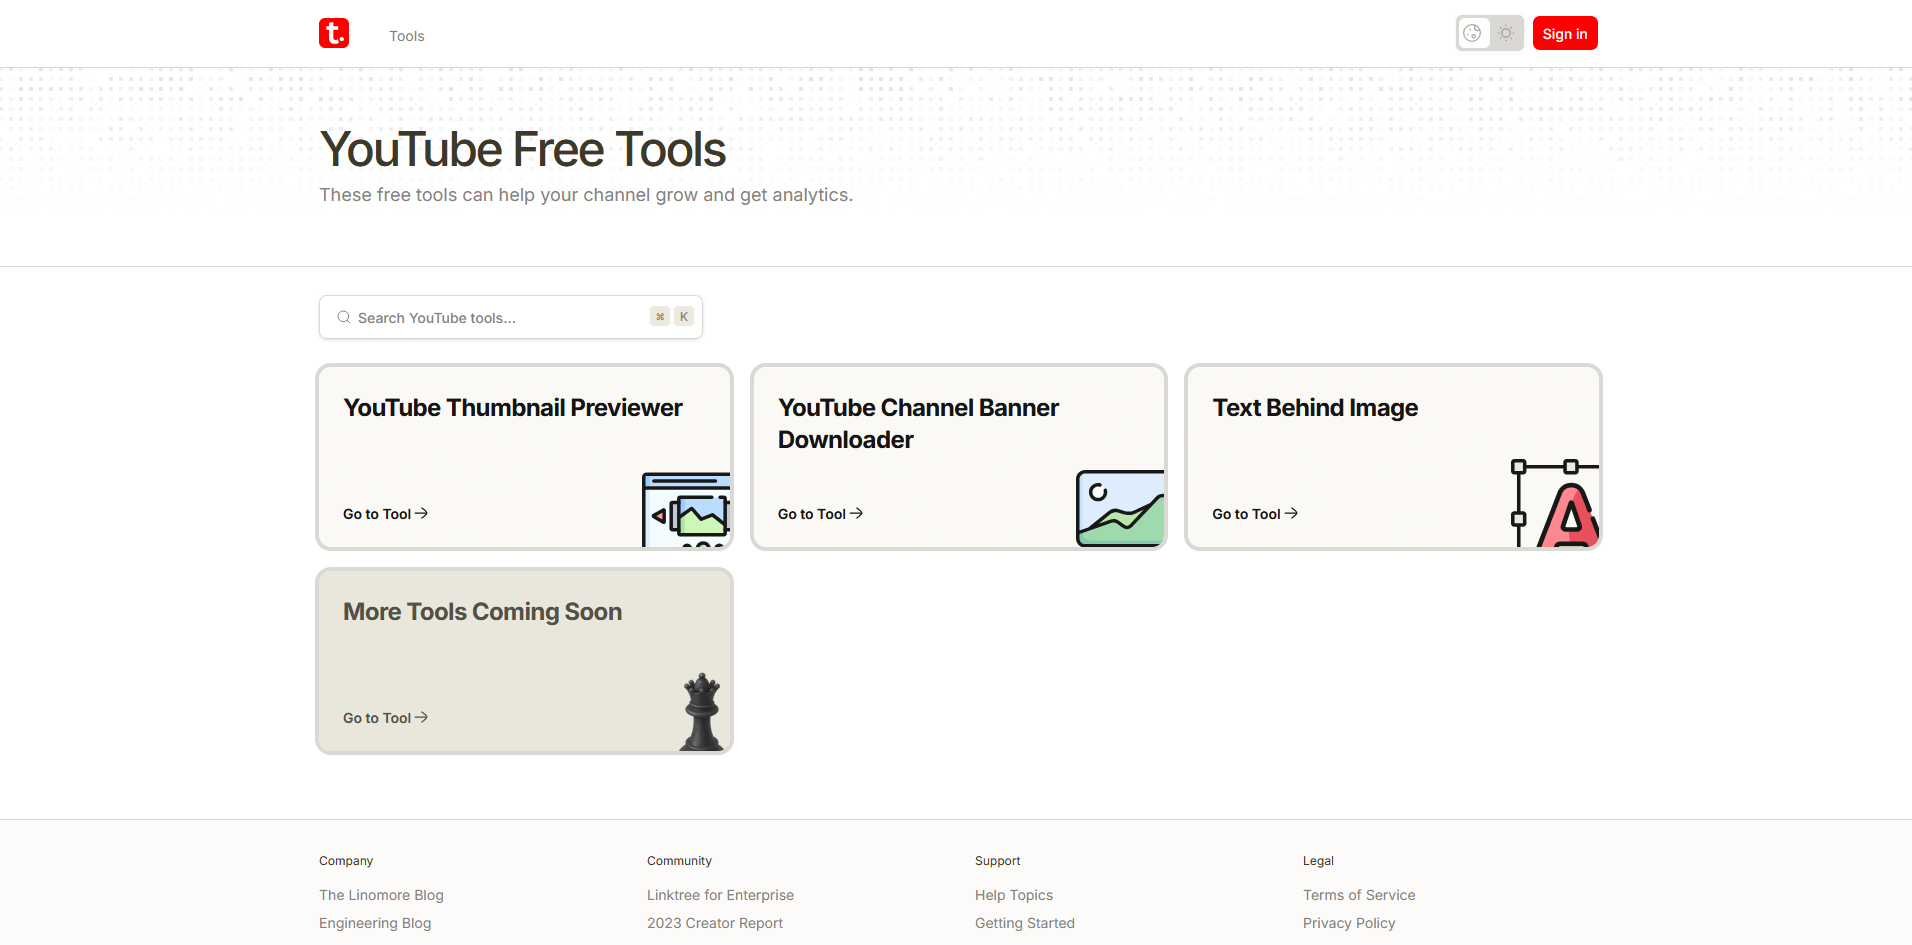The height and width of the screenshot is (945, 1912).
Task: Click the Channel Banner chart image icon
Action: (1120, 508)
